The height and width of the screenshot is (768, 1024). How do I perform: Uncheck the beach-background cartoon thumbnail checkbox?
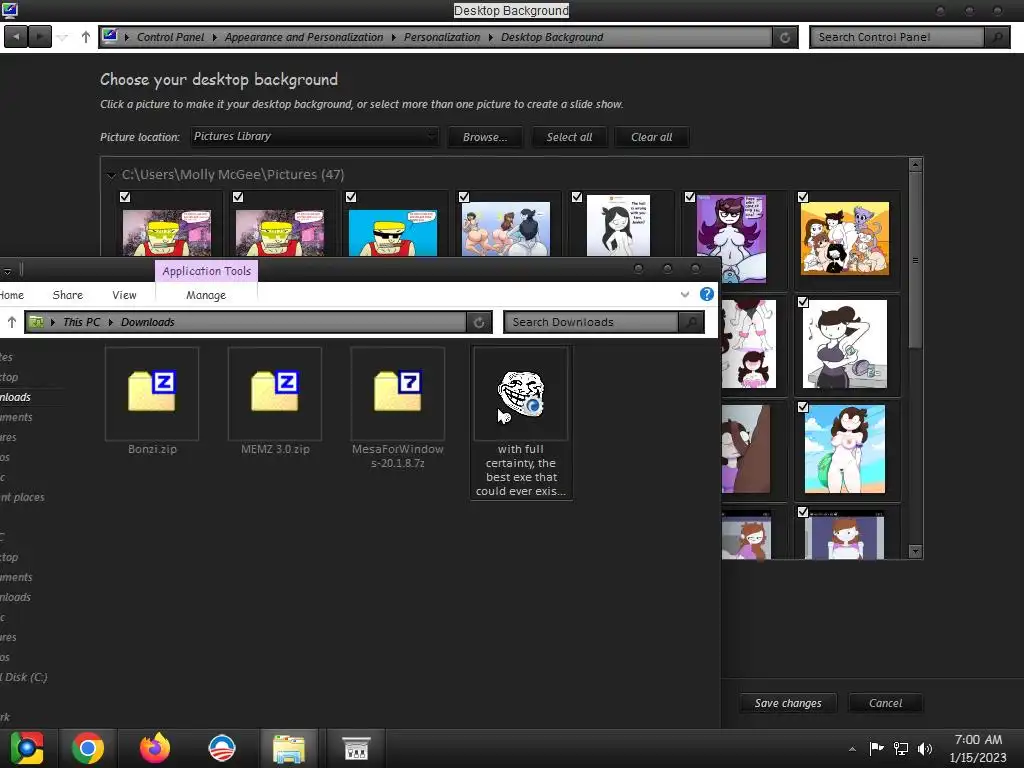[803, 407]
